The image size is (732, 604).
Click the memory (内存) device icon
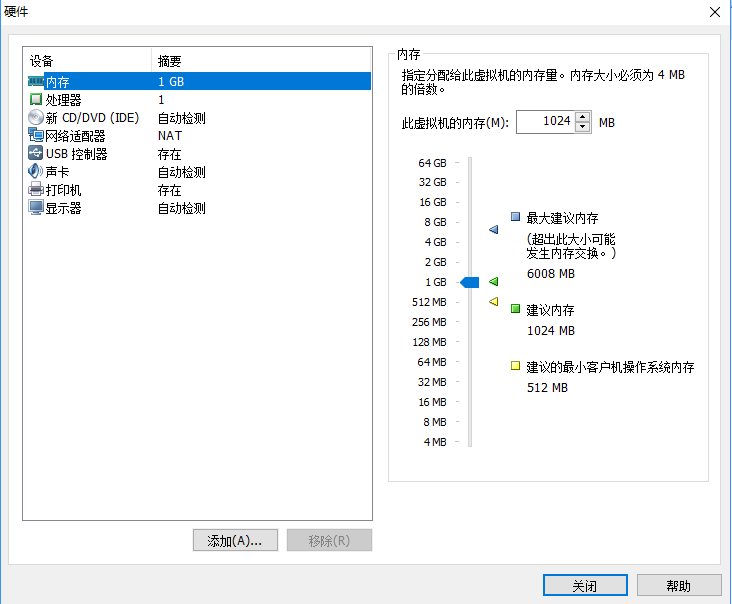[x=36, y=81]
